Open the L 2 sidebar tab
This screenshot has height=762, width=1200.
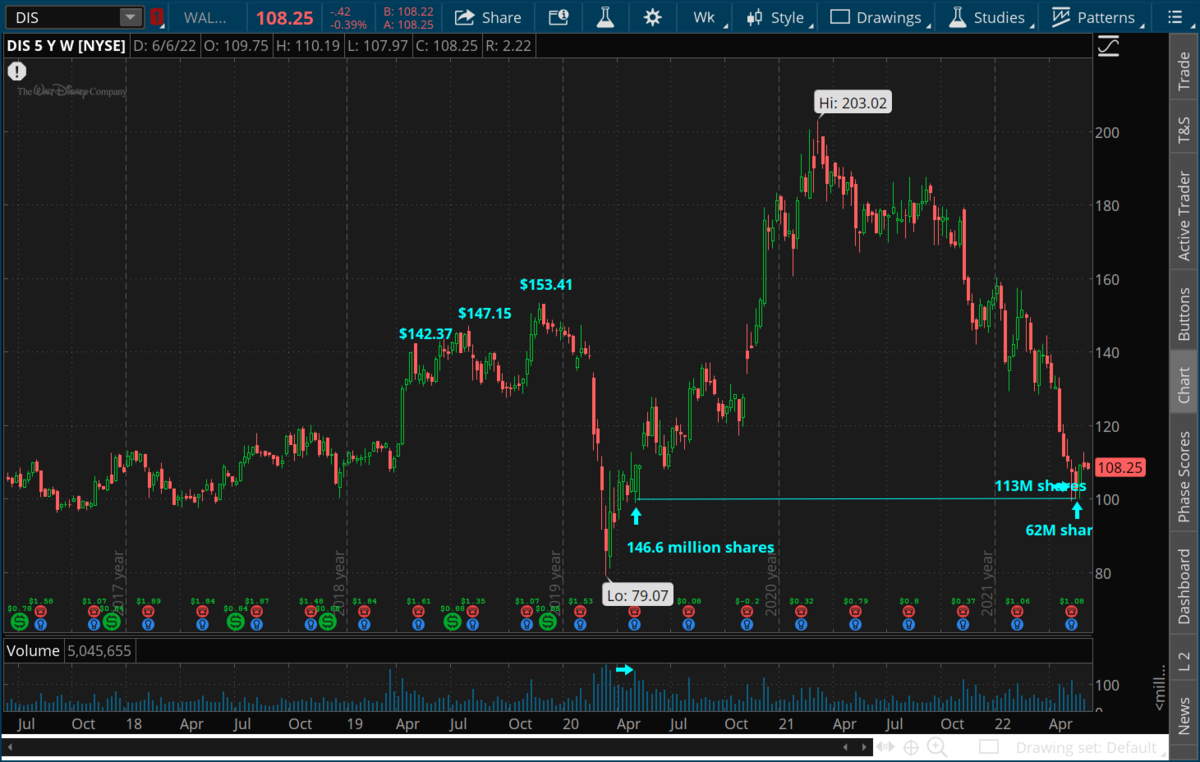pos(1184,661)
